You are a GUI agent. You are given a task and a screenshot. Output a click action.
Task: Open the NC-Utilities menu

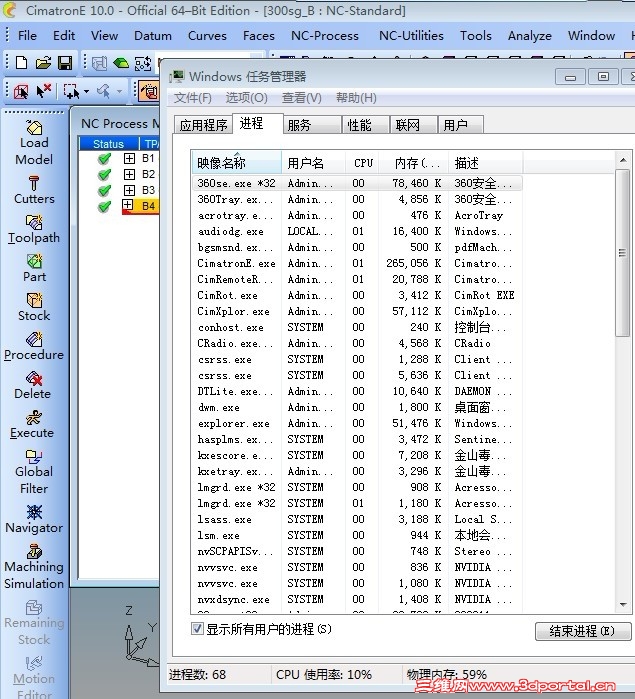click(411, 36)
